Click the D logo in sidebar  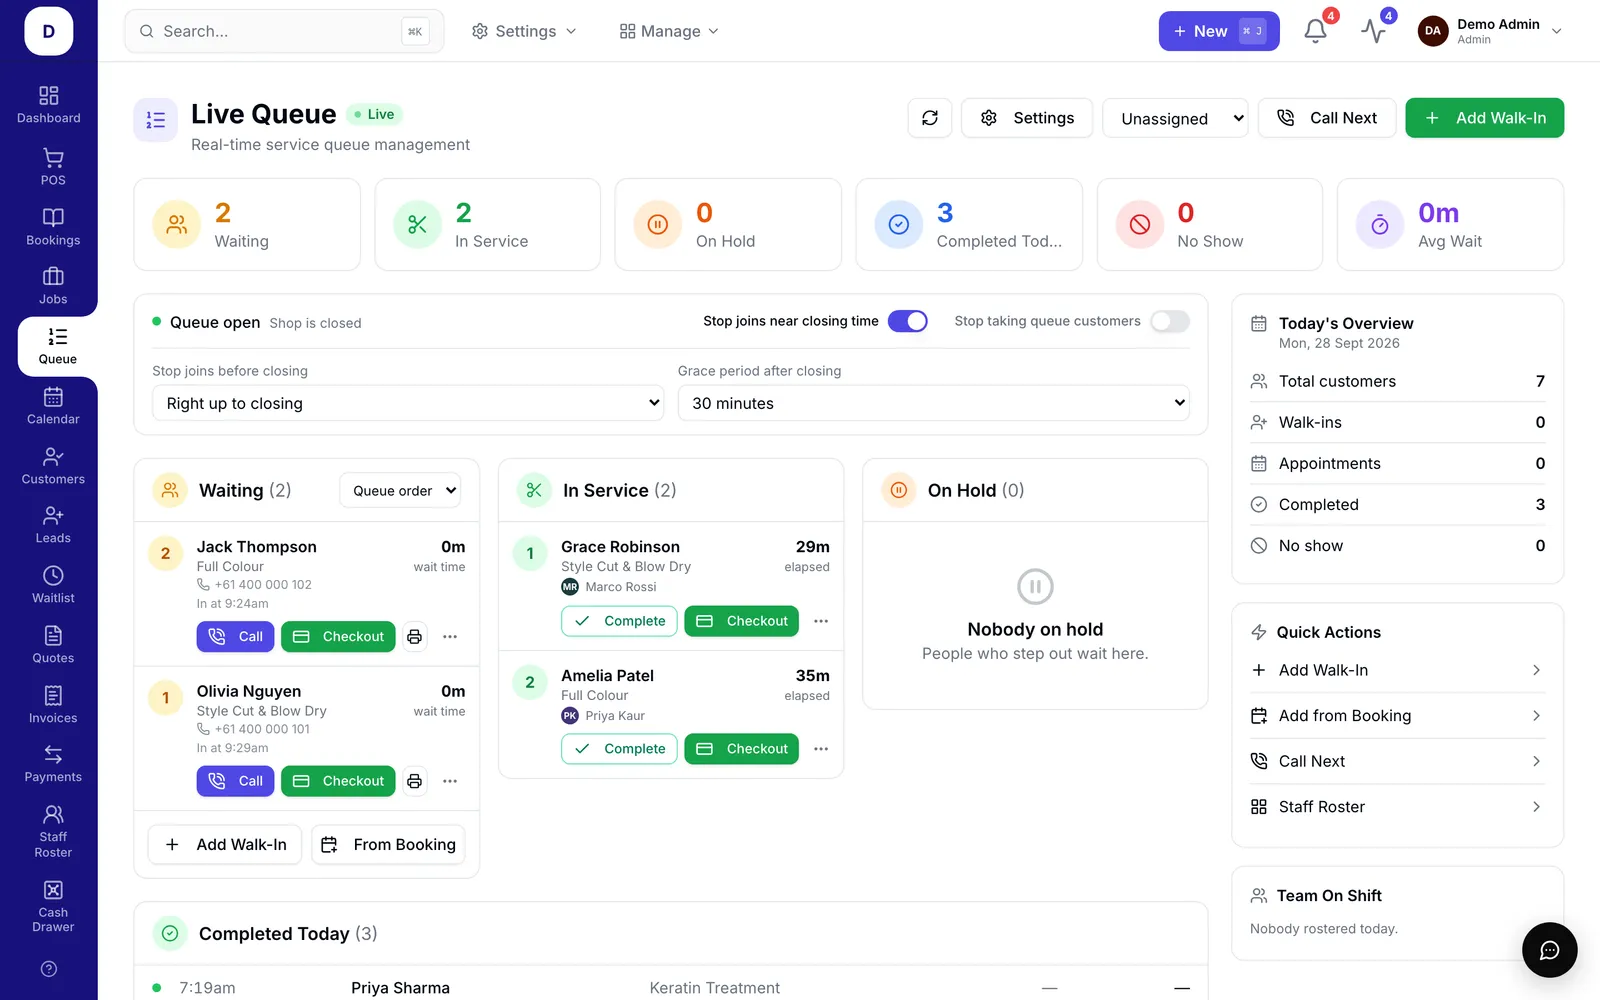(49, 31)
